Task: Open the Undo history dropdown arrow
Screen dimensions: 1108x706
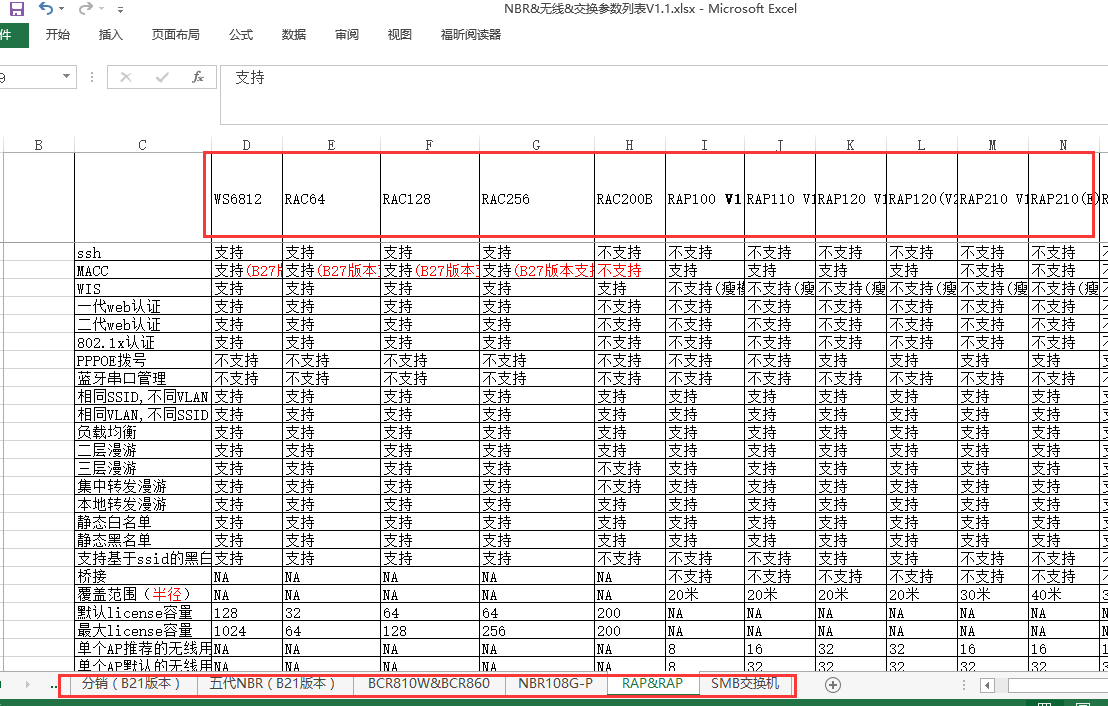Action: [61, 9]
